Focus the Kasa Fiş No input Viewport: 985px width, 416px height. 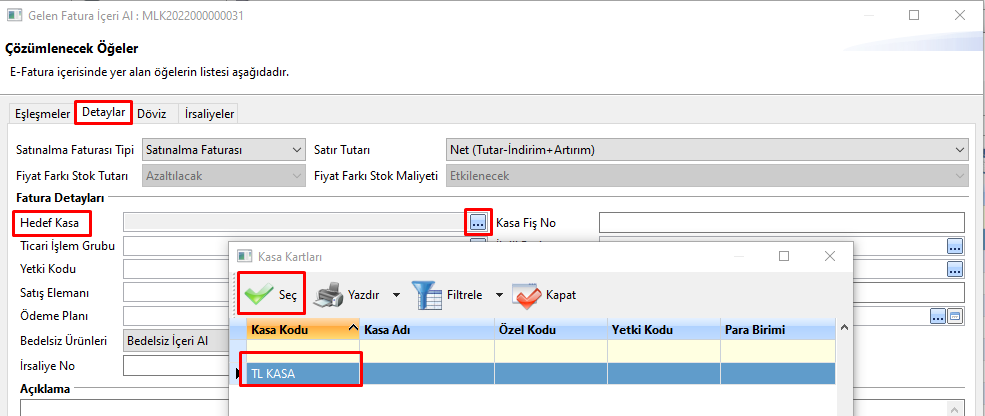(x=781, y=222)
